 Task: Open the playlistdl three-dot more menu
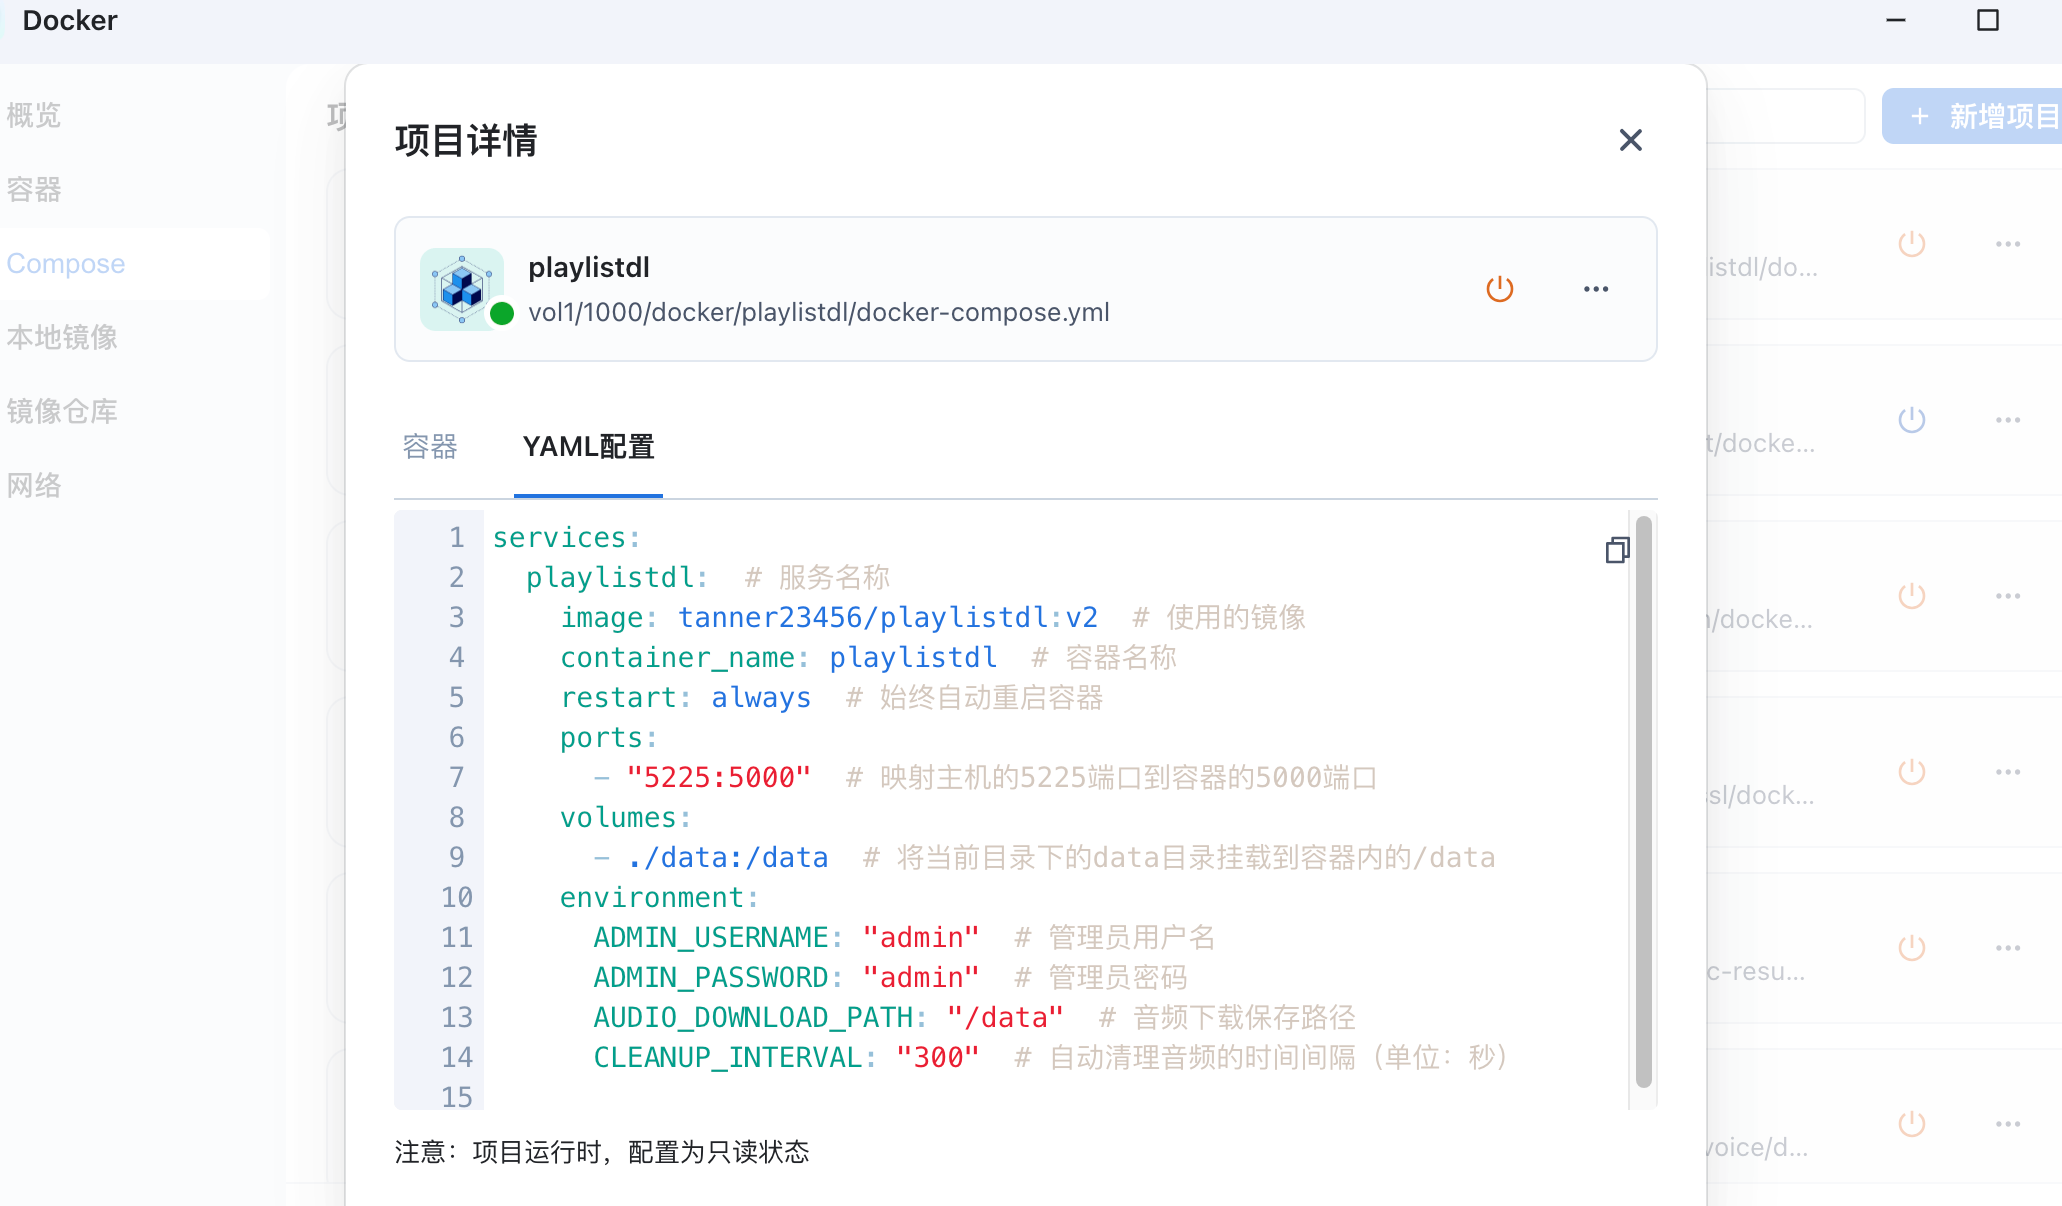click(x=1596, y=289)
